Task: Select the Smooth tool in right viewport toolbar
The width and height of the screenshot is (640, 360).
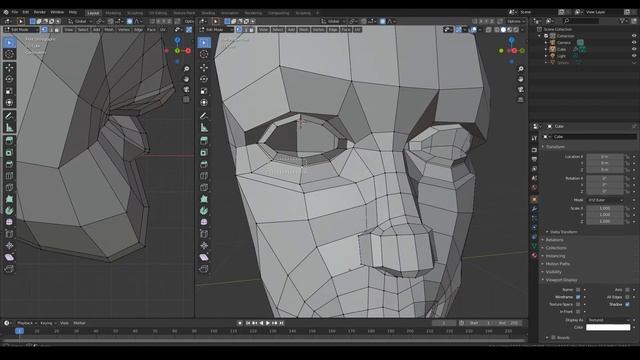Action: tap(204, 222)
